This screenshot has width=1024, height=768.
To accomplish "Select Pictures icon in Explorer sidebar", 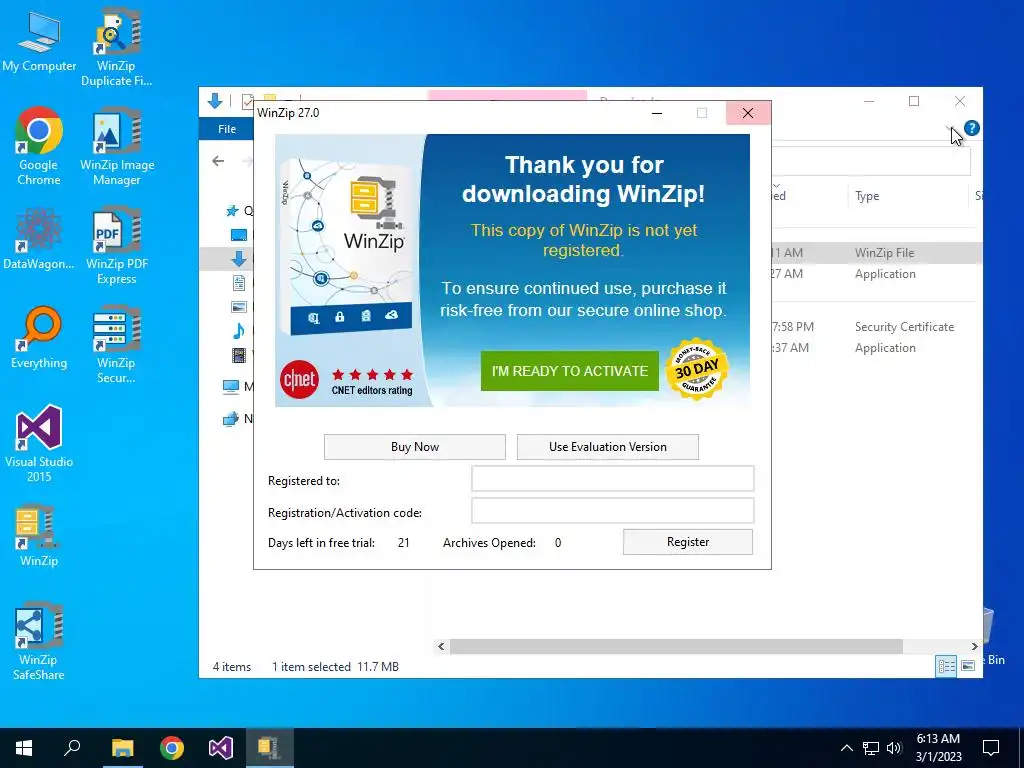I will [239, 307].
